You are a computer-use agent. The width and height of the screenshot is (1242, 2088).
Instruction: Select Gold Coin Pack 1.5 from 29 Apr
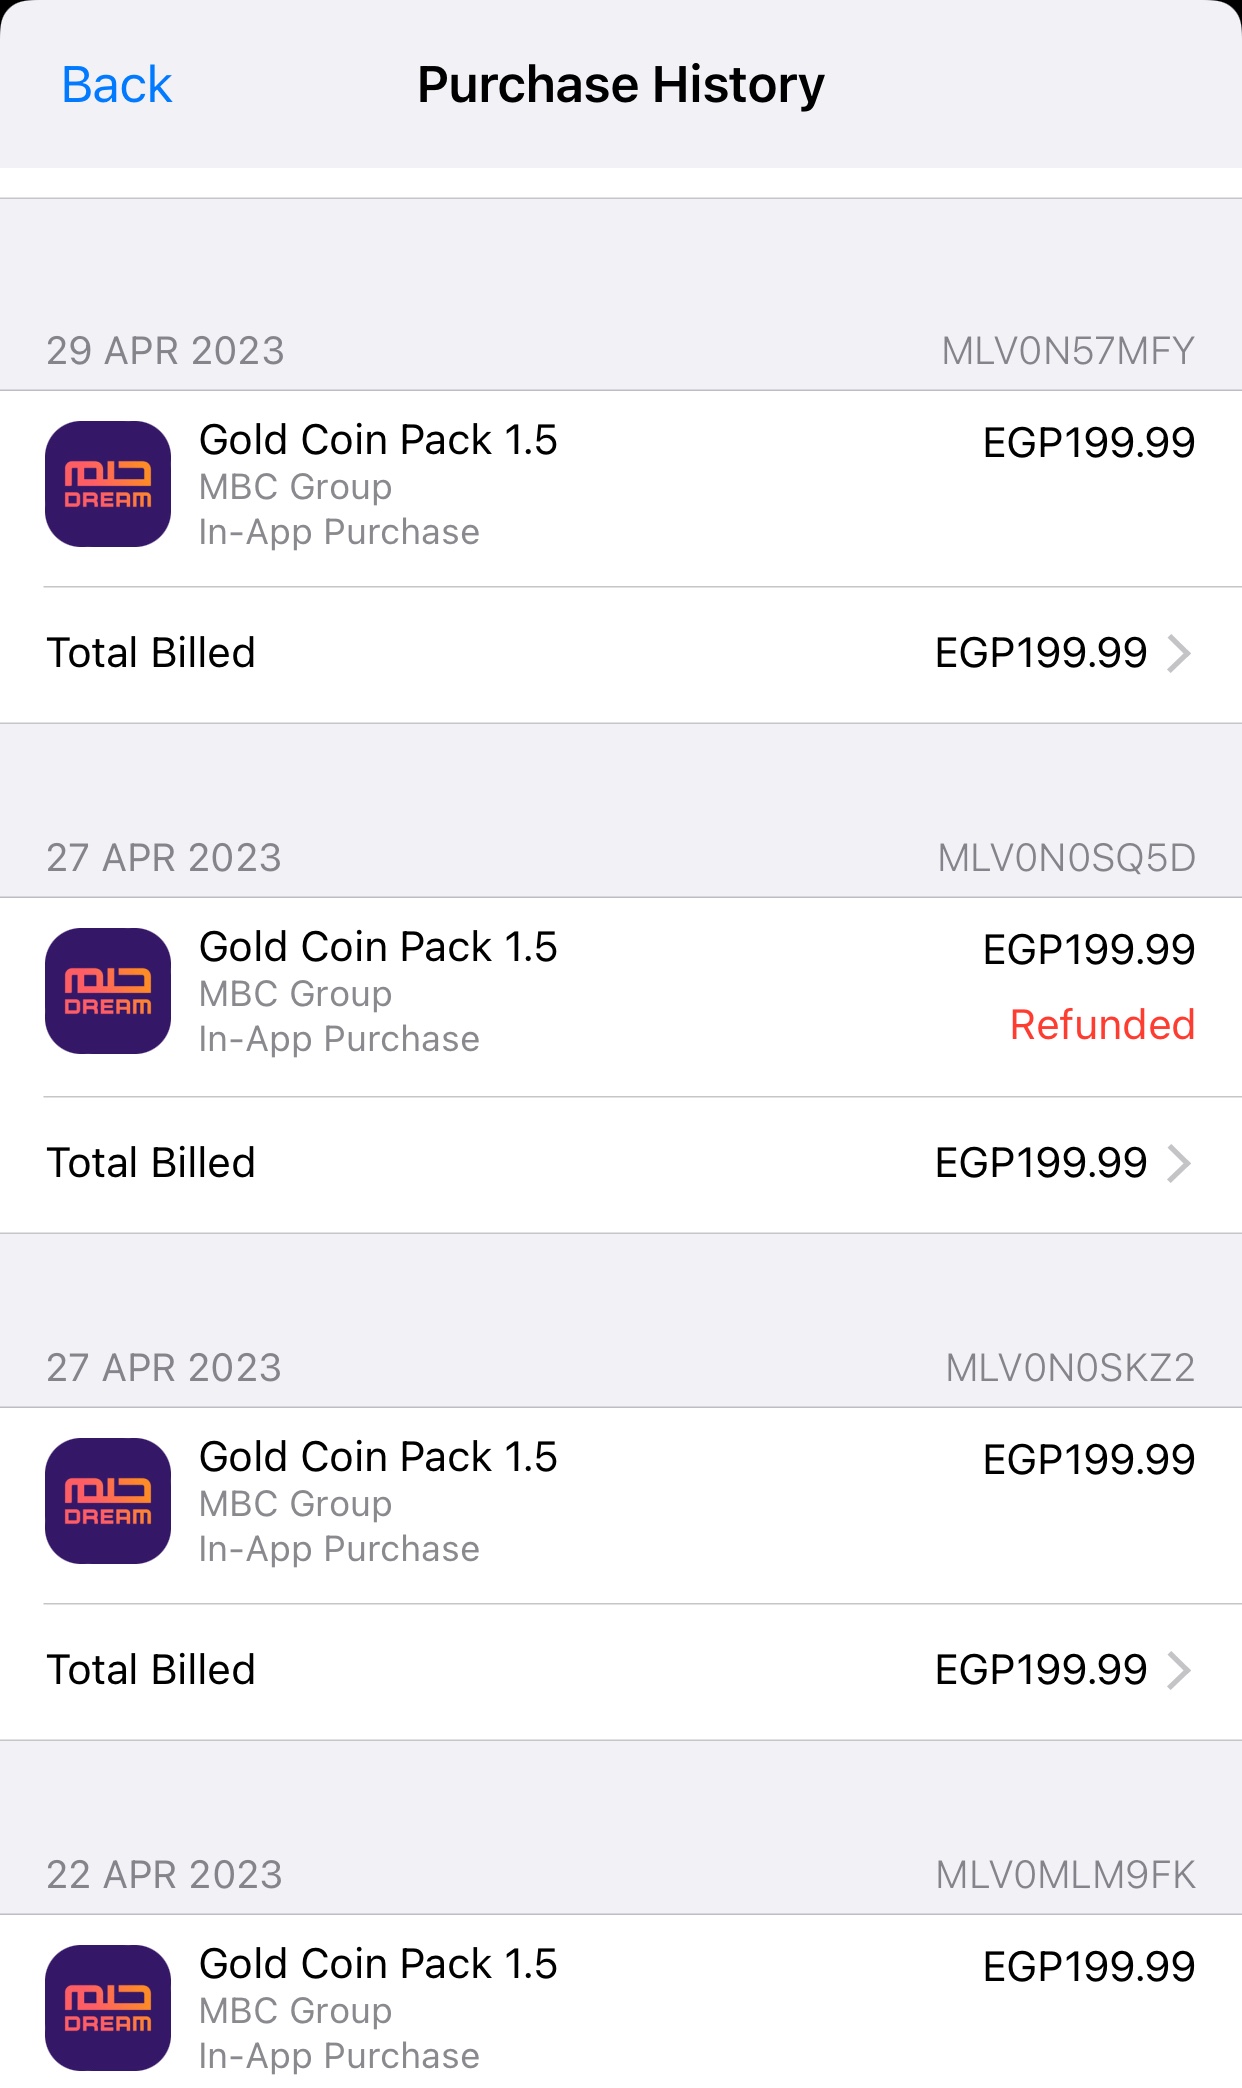(x=378, y=440)
